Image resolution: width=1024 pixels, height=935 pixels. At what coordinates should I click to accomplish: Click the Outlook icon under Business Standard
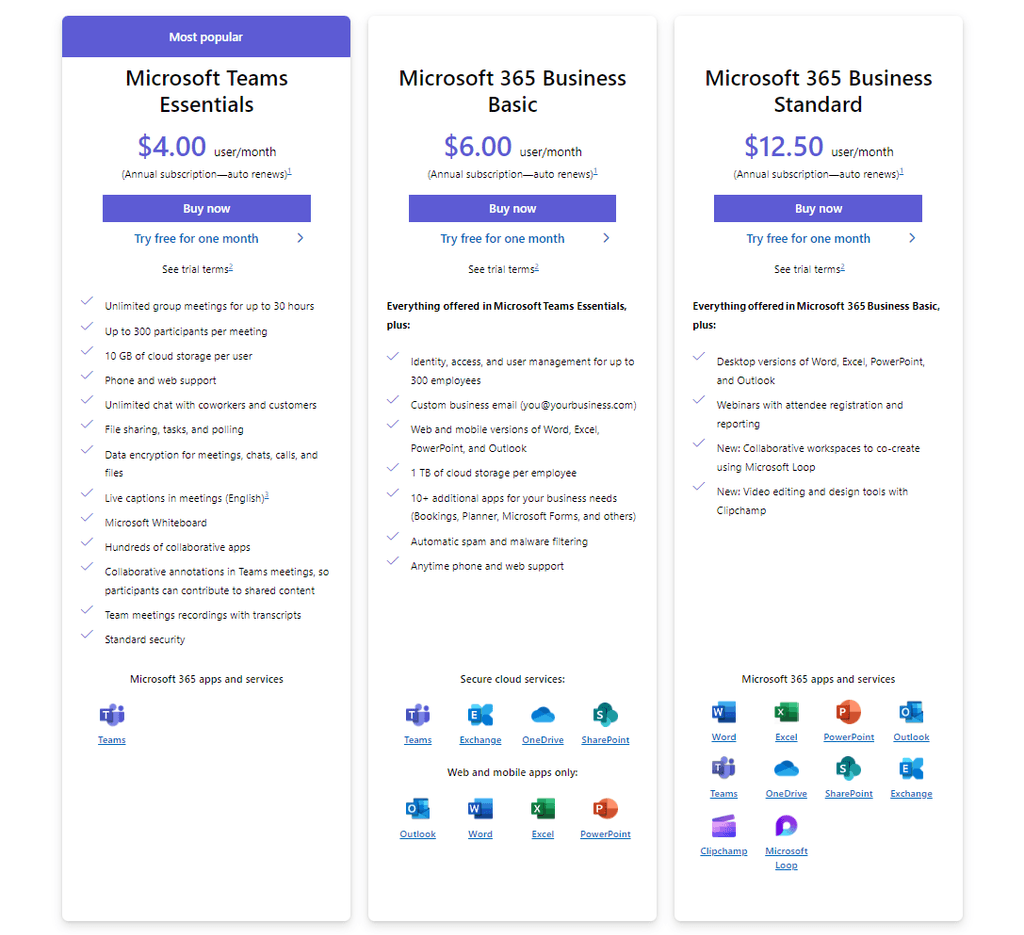[x=911, y=715]
